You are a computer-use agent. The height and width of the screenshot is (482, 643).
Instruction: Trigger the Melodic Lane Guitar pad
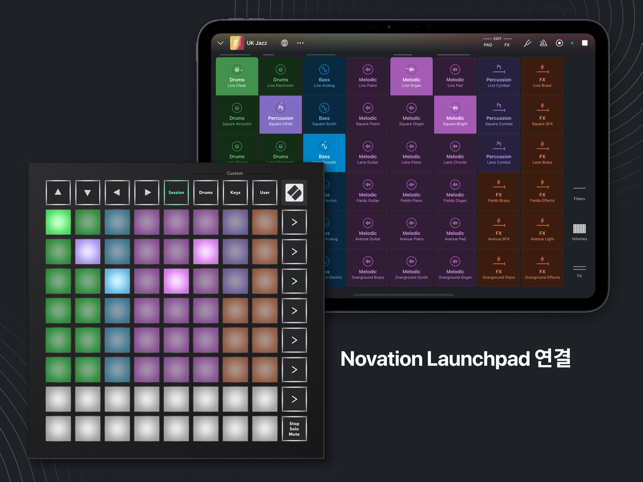(x=368, y=153)
